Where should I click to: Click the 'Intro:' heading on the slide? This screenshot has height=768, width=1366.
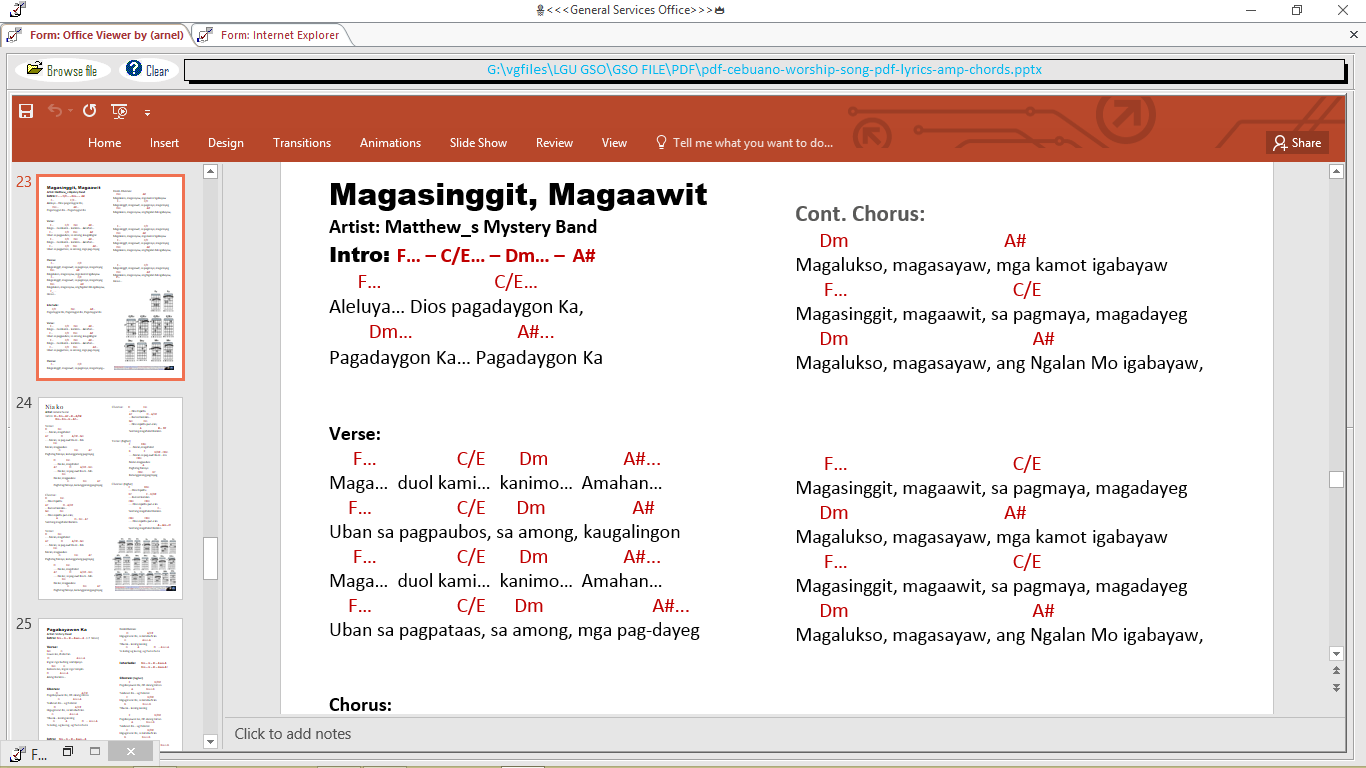pyautogui.click(x=359, y=254)
